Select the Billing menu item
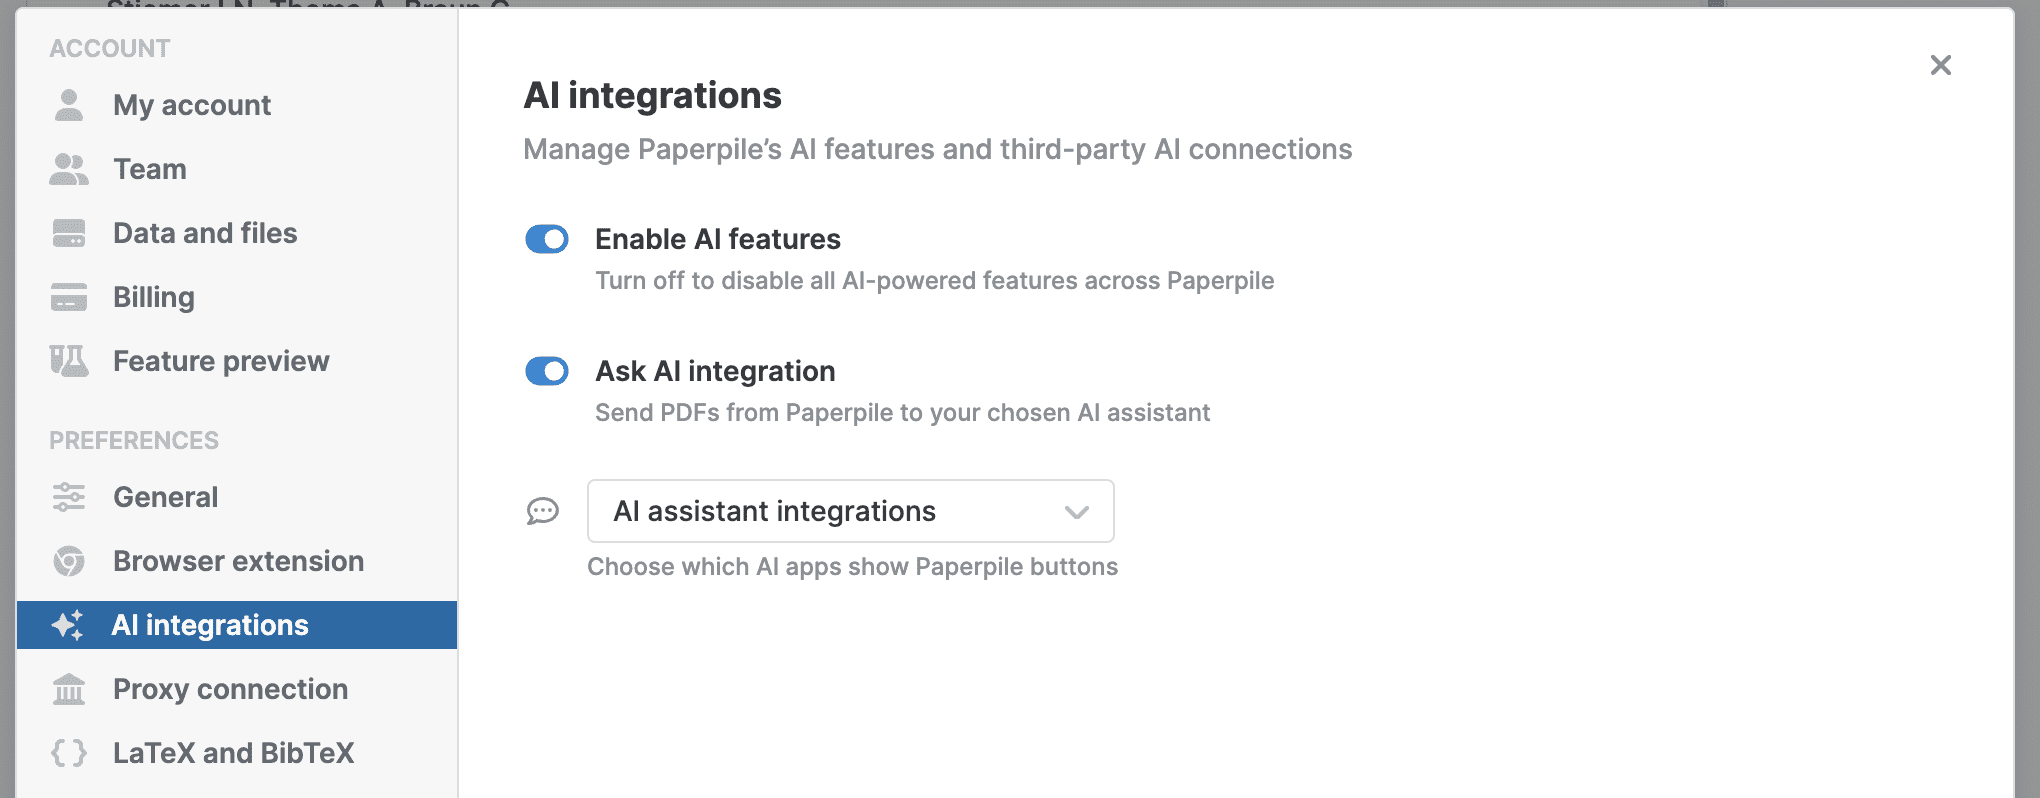2040x798 pixels. pos(237,297)
